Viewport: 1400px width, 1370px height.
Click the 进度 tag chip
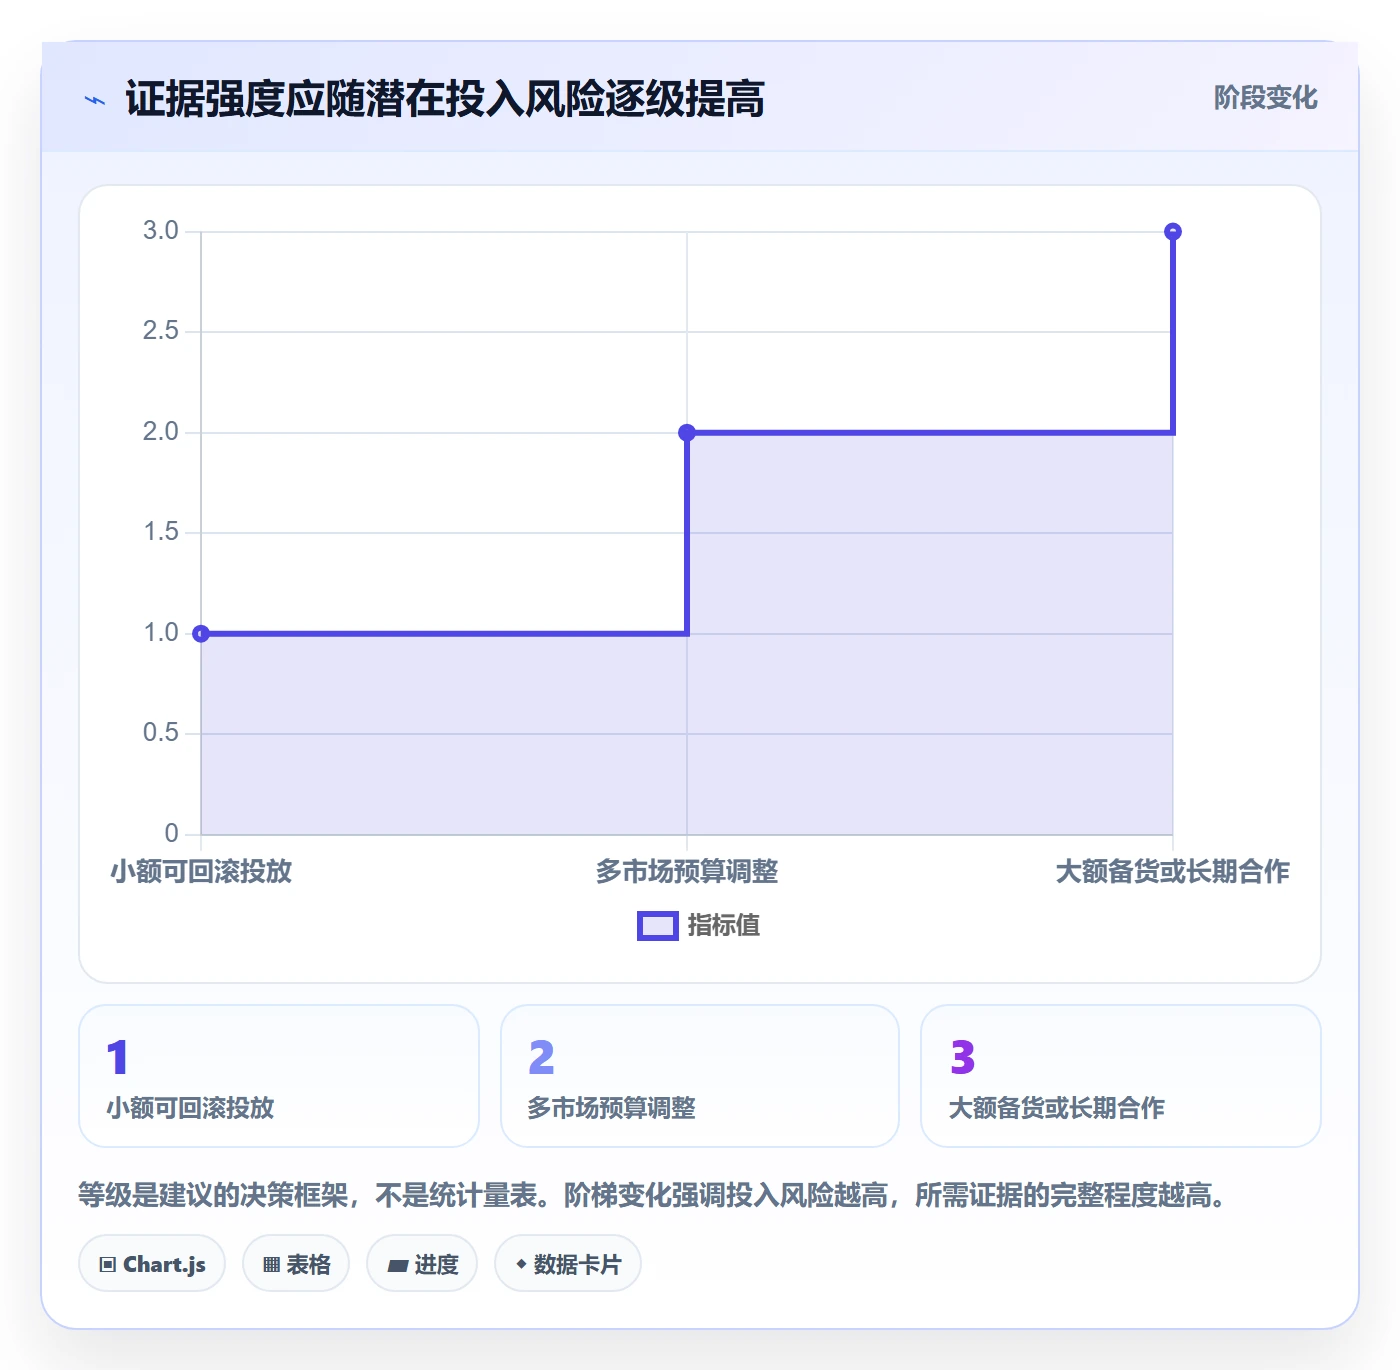click(x=422, y=1264)
